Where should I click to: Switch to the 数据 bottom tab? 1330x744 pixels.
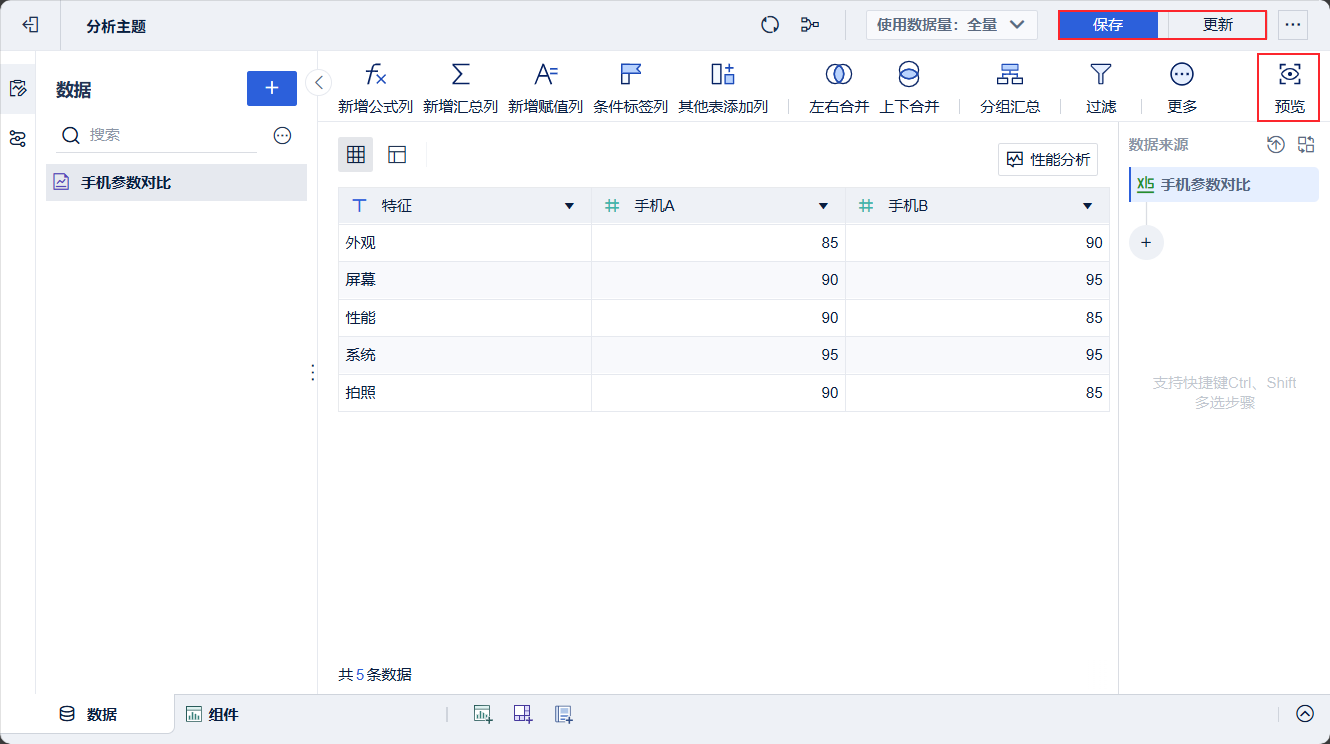point(88,714)
